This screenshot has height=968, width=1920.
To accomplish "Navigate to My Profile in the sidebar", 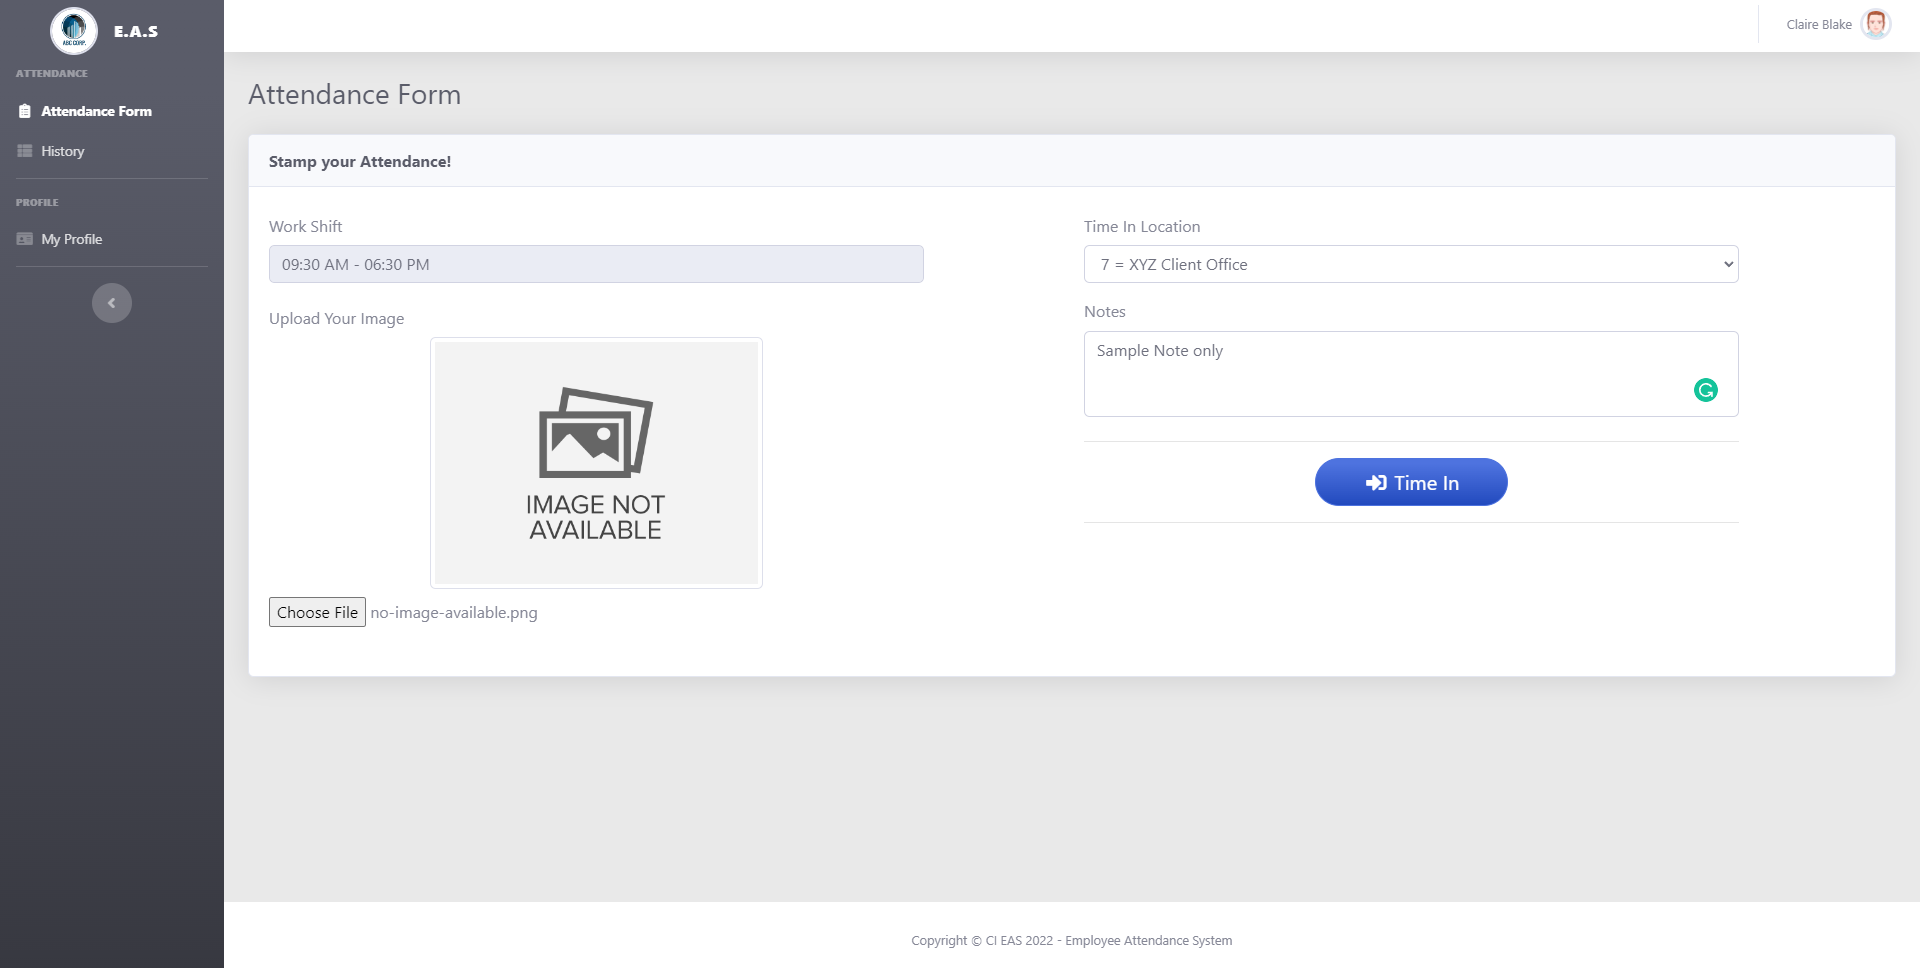I will [x=72, y=239].
